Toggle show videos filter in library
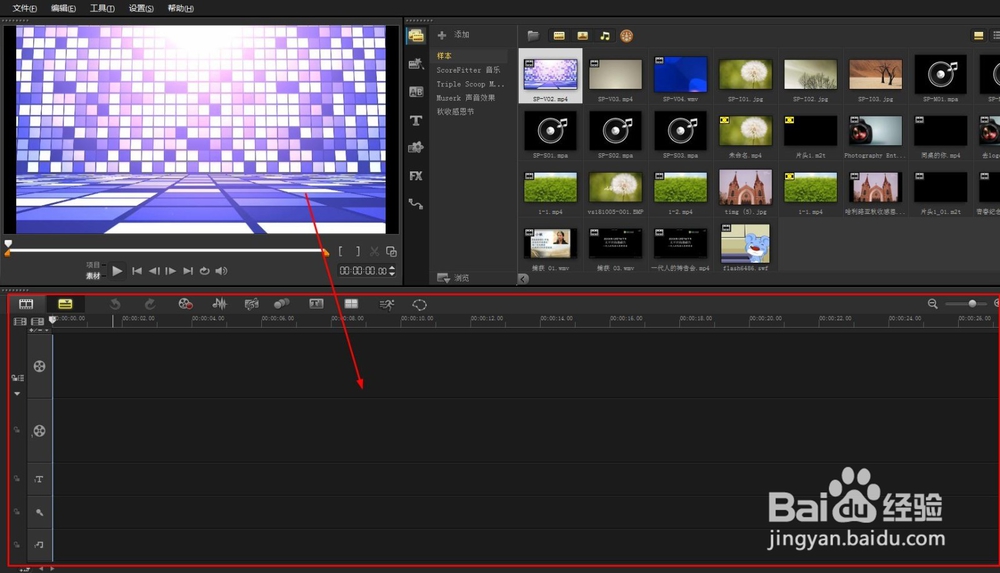 (x=559, y=36)
